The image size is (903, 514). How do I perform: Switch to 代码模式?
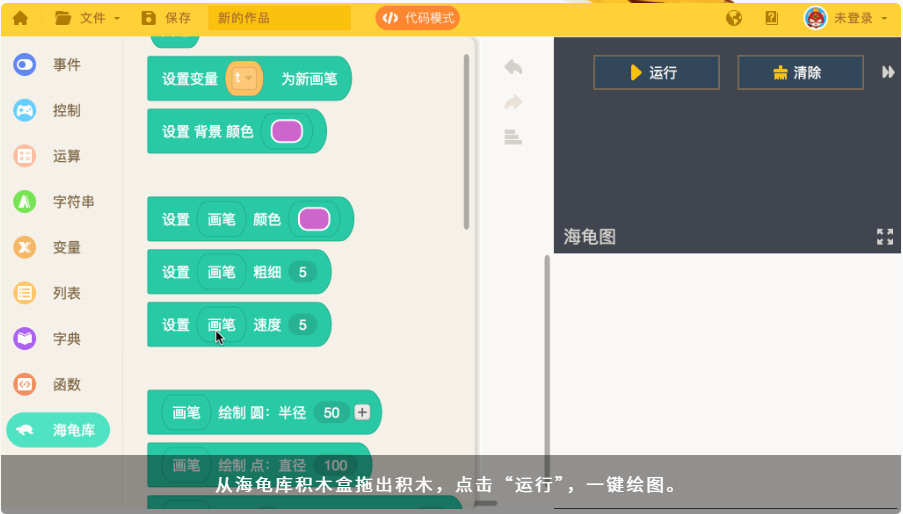pos(418,18)
